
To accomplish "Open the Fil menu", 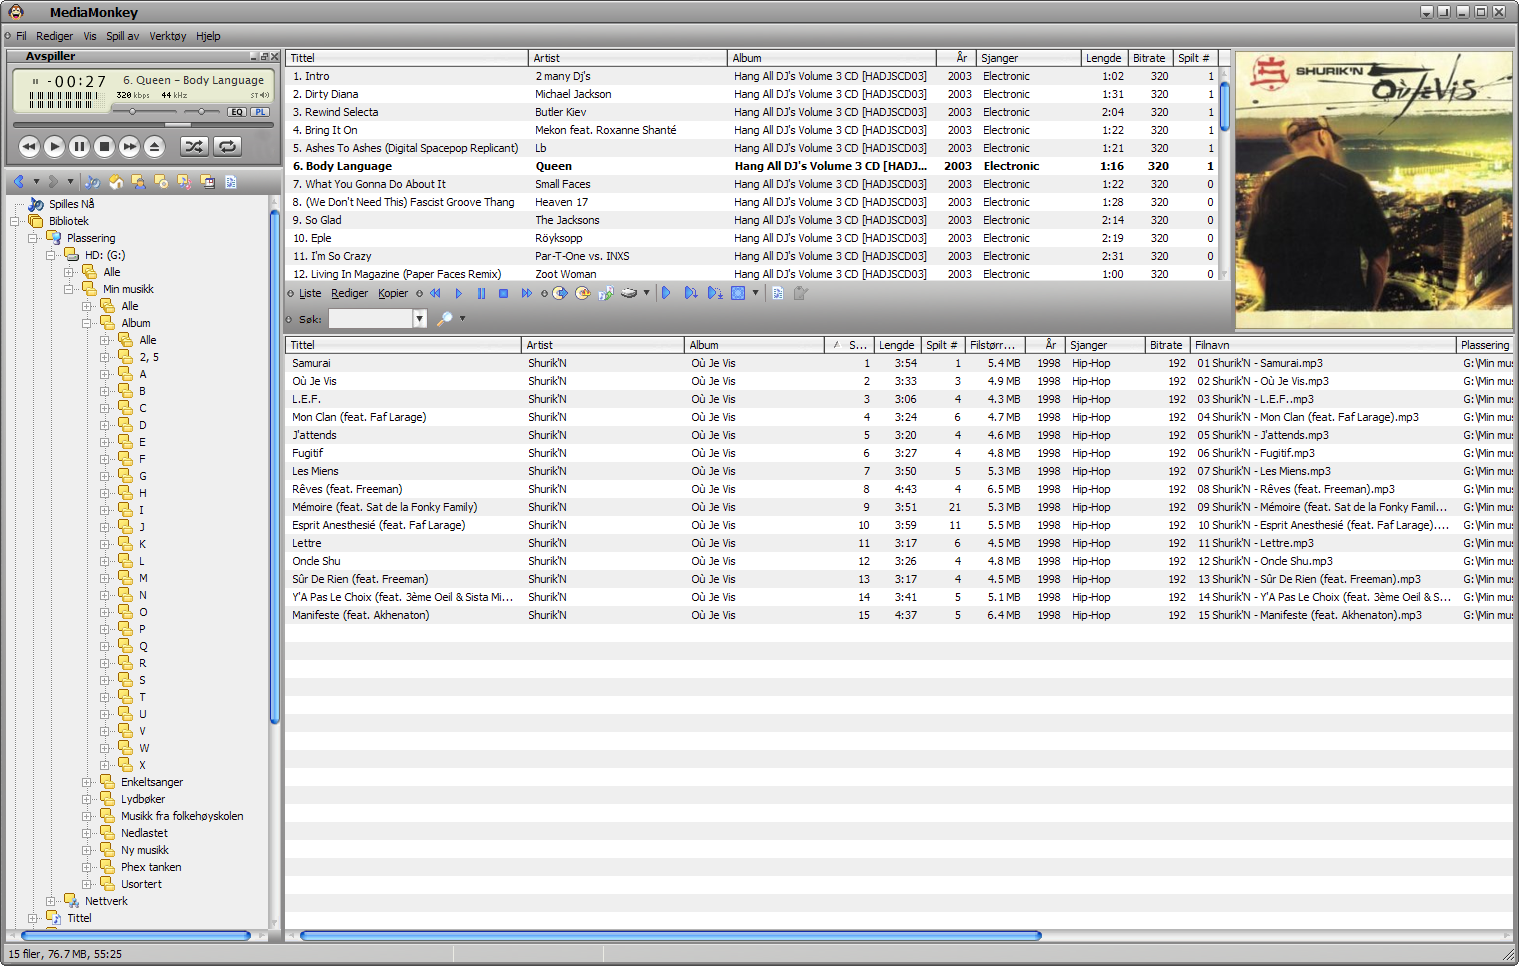I will (x=21, y=36).
